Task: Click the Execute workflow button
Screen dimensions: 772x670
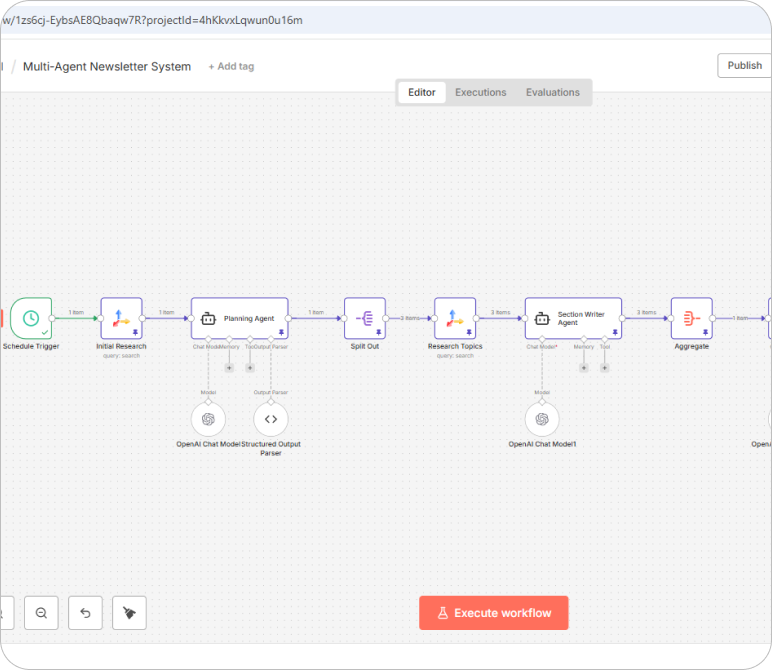Action: pos(493,613)
